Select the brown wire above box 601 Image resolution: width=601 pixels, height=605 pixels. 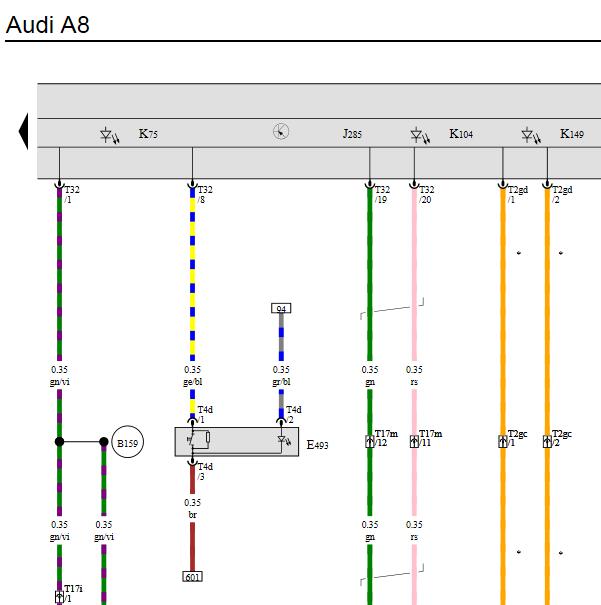point(192,547)
